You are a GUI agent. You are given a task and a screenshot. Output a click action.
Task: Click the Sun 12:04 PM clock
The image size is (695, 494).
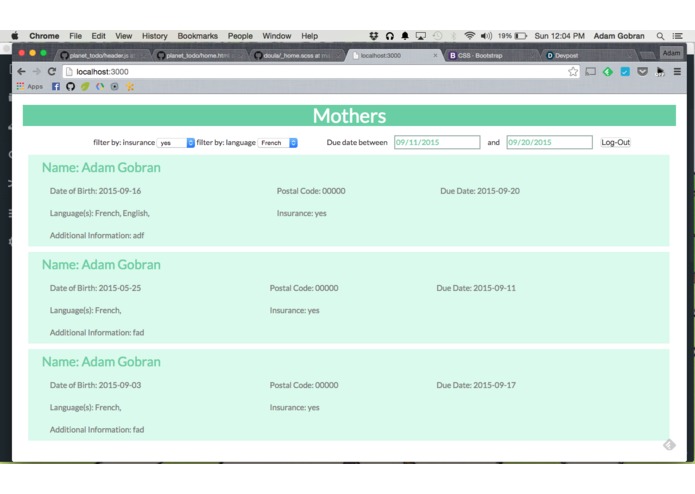click(559, 36)
